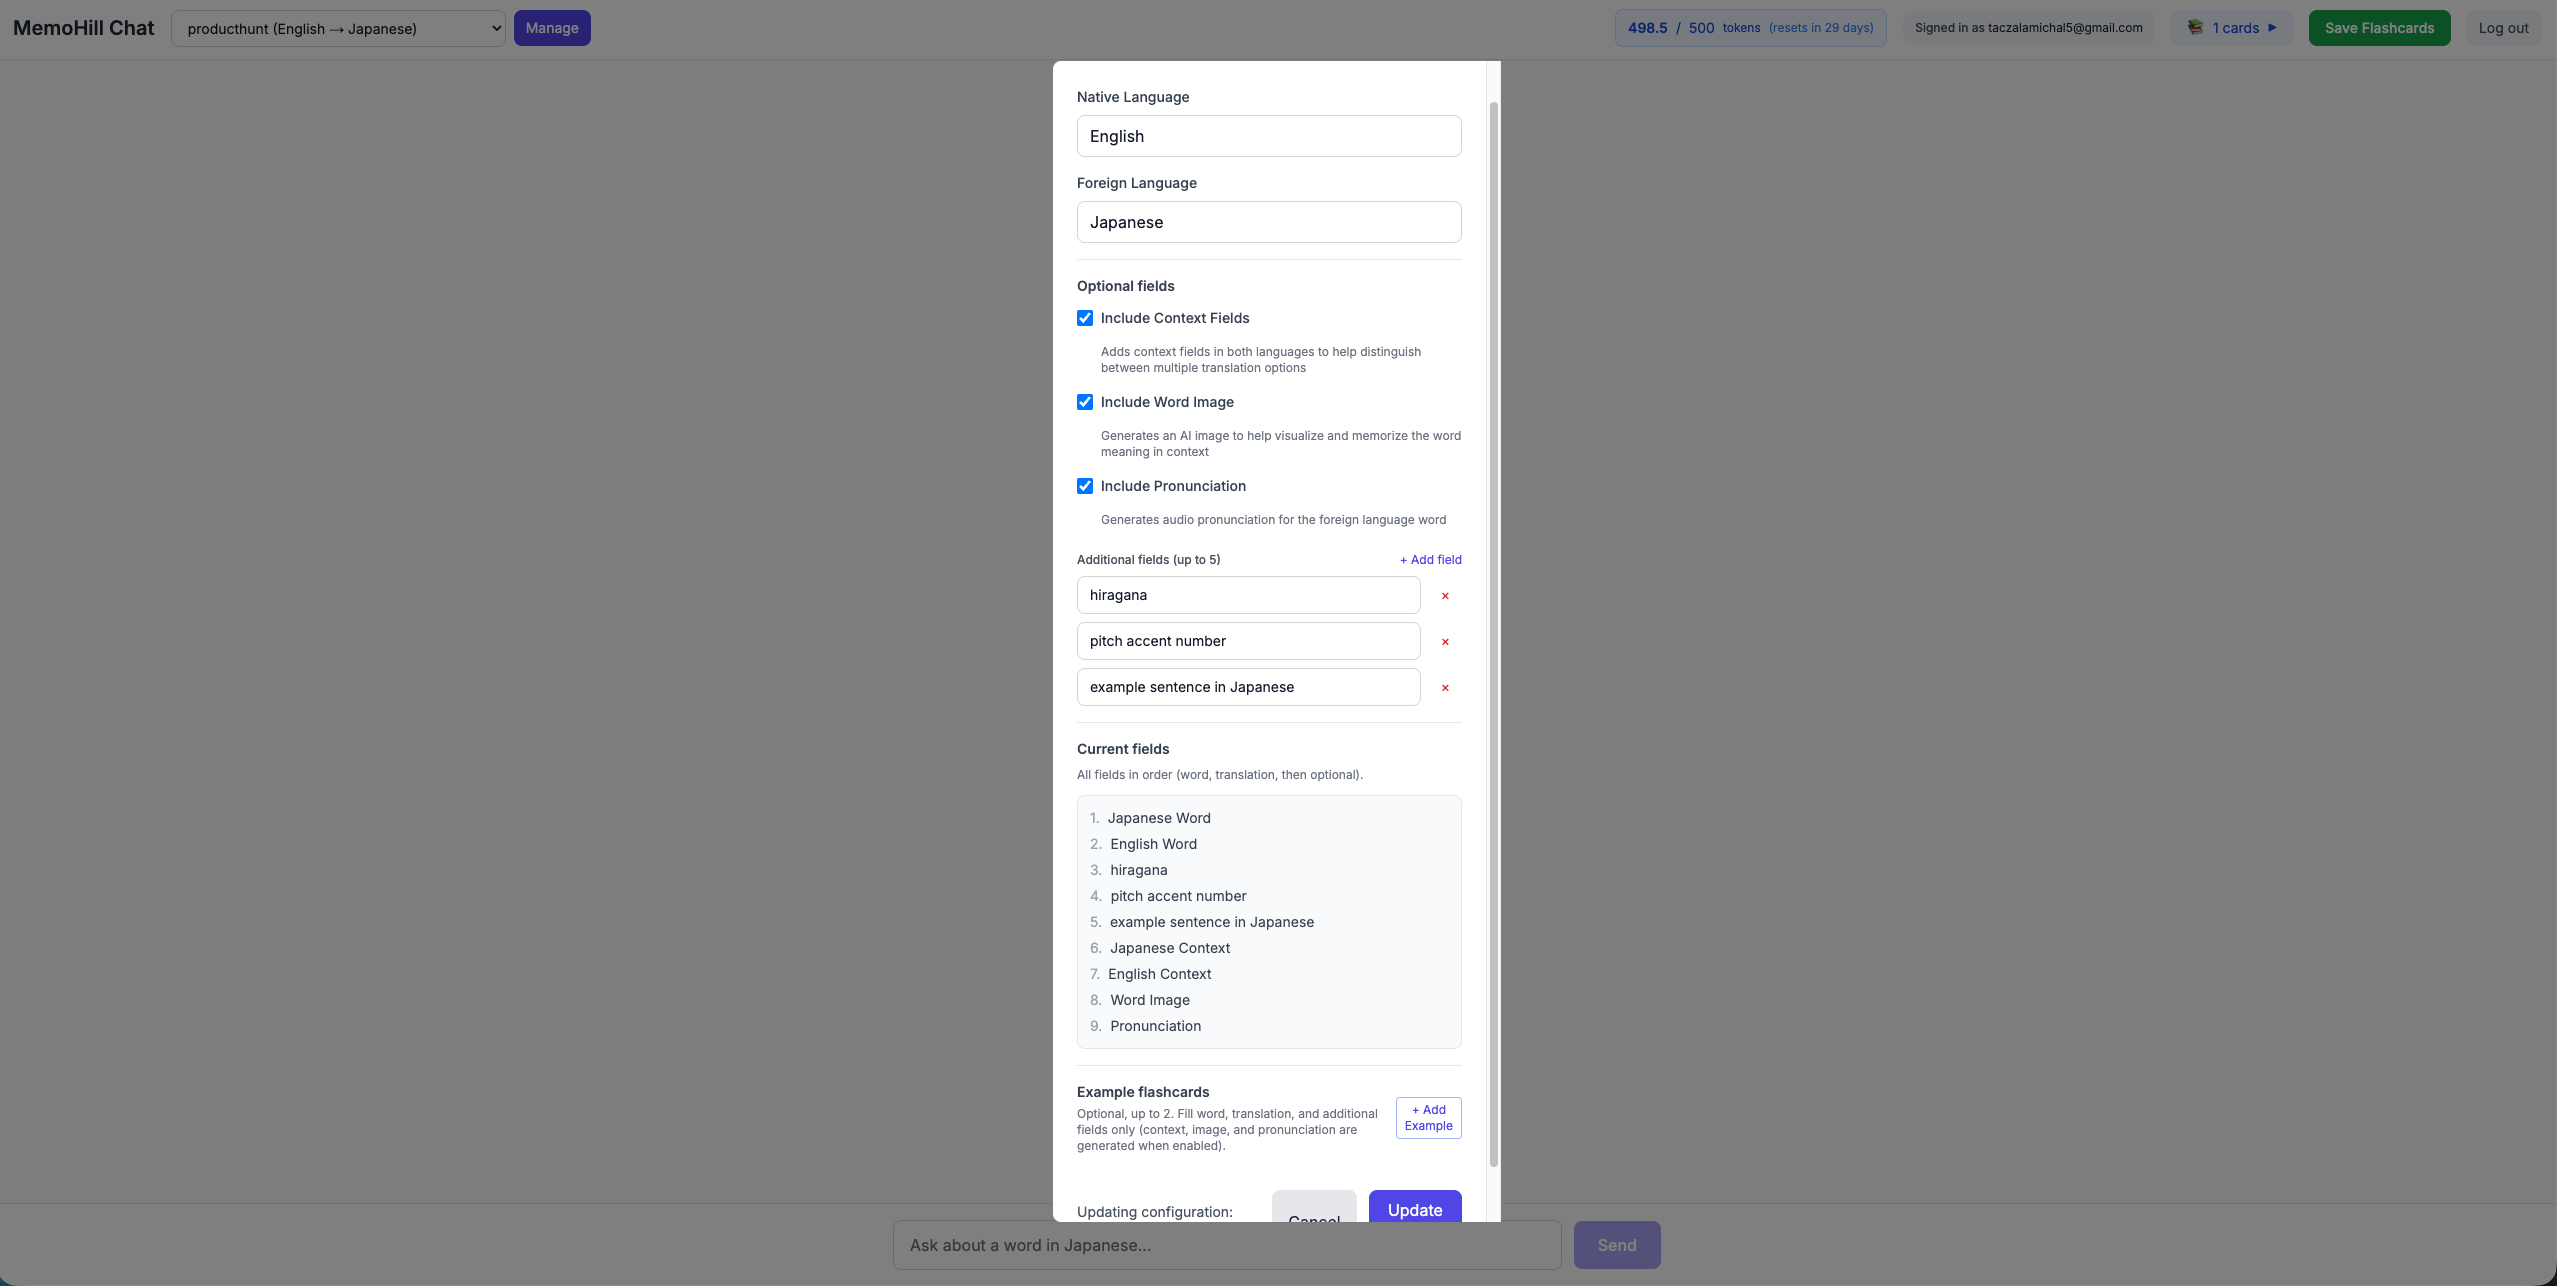Screen dimensions: 2557x1286
Task: Delete the example sentence in Japanese field
Action: [1445, 688]
